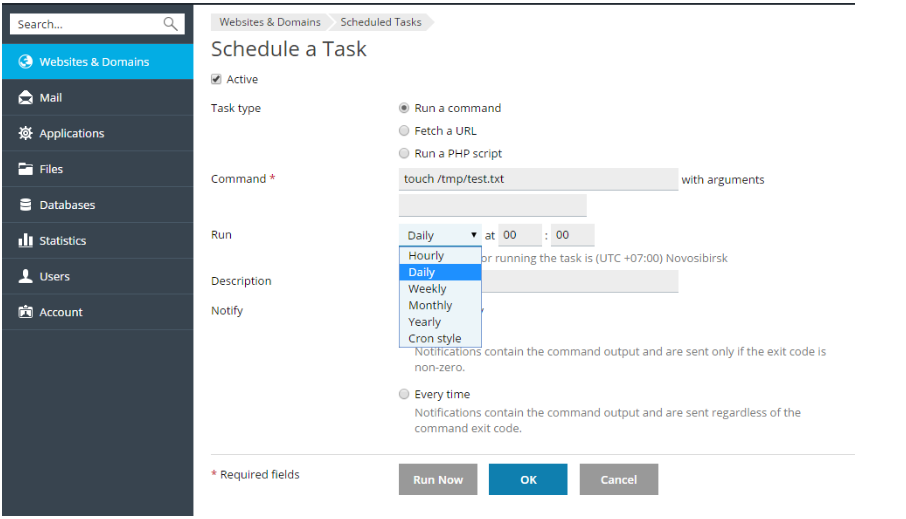Open Databases section

(x=98, y=205)
